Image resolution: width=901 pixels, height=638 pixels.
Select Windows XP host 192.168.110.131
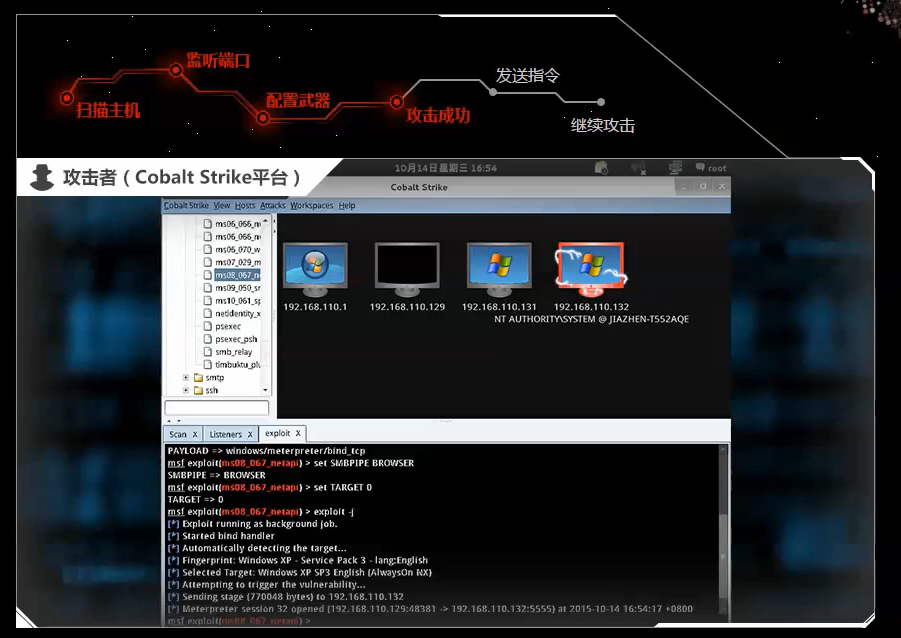point(499,269)
